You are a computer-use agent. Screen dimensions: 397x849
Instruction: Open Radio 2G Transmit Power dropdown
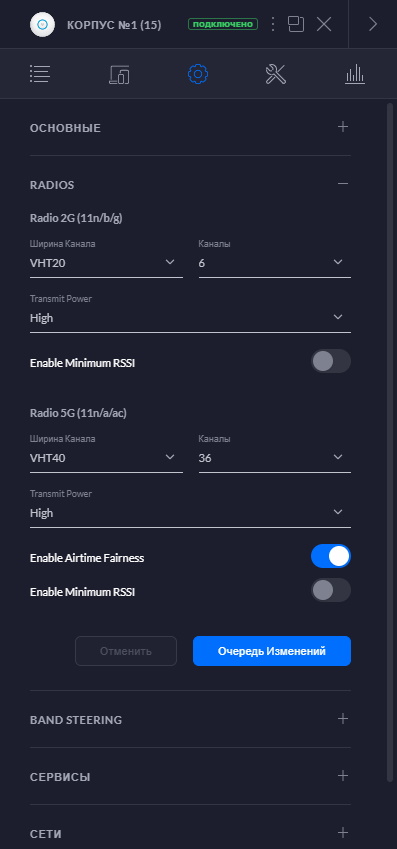[x=190, y=318]
